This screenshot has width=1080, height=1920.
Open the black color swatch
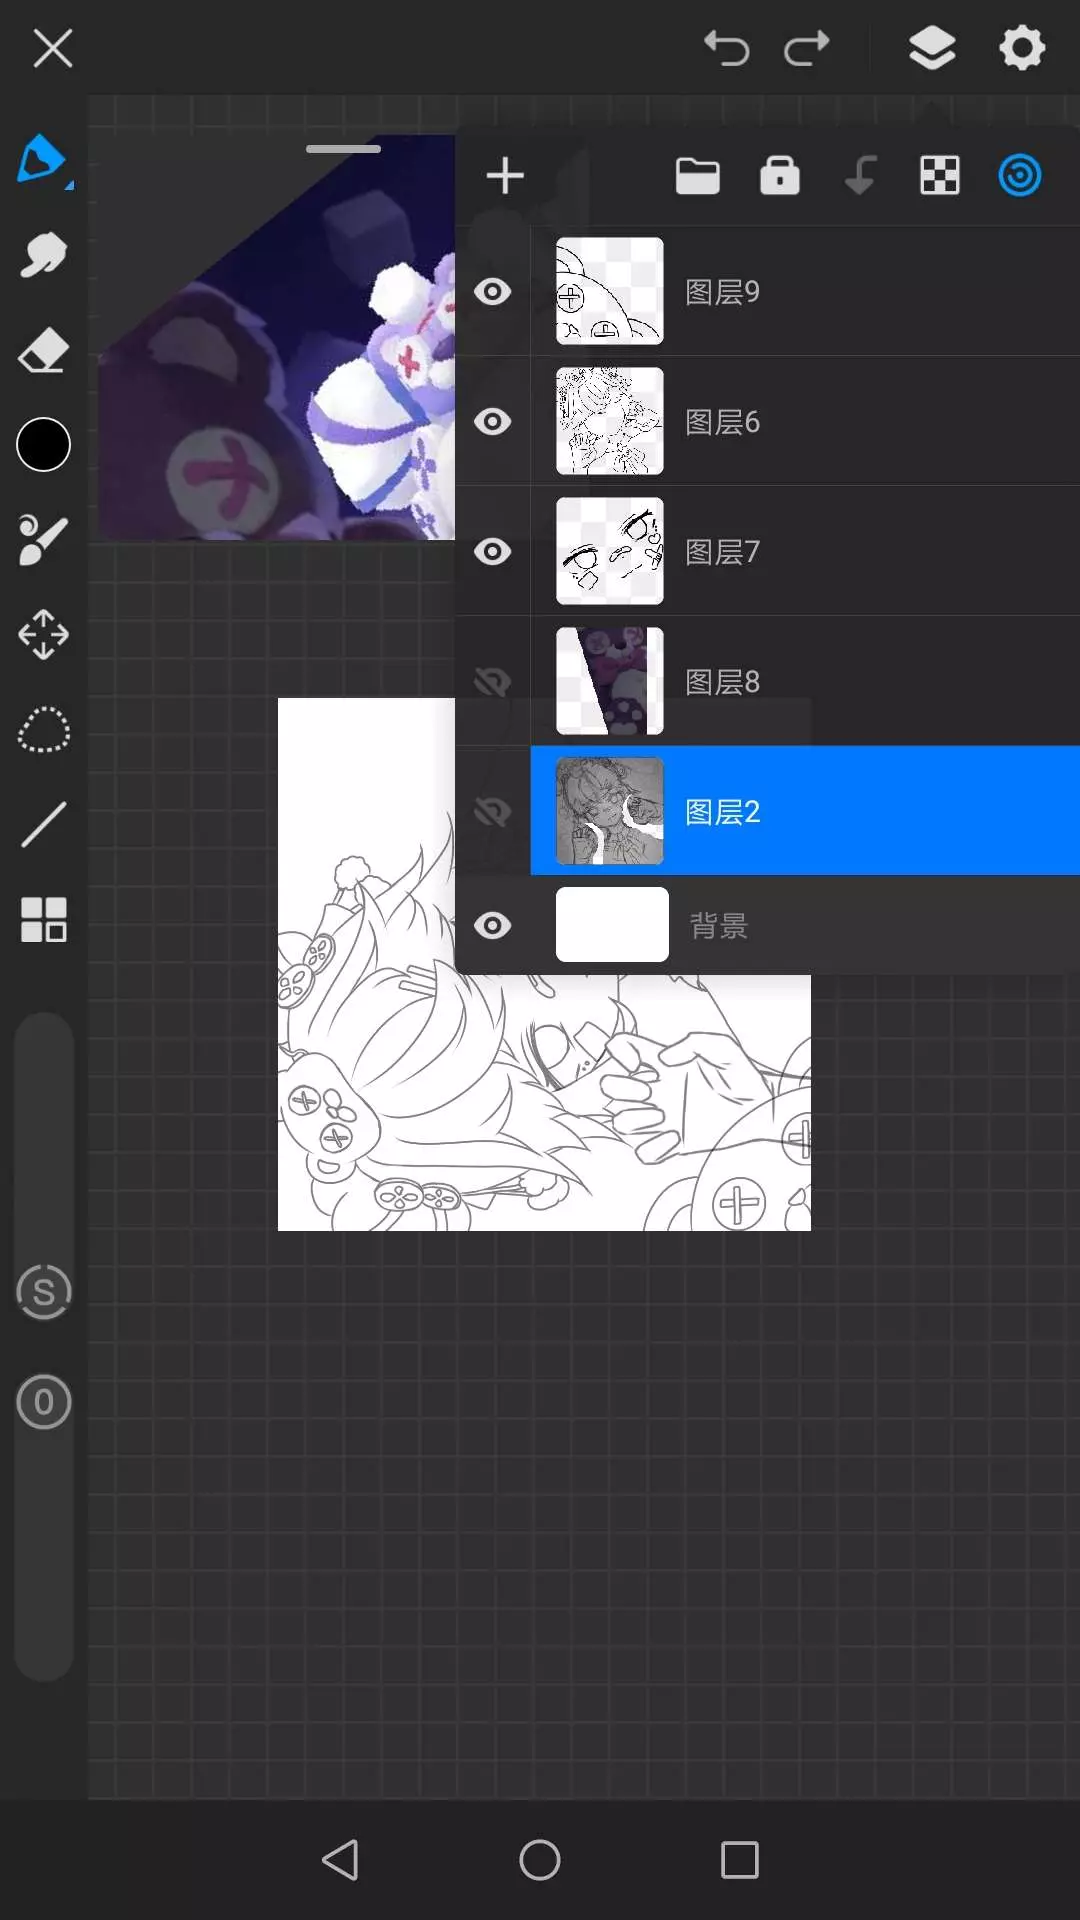(x=43, y=444)
